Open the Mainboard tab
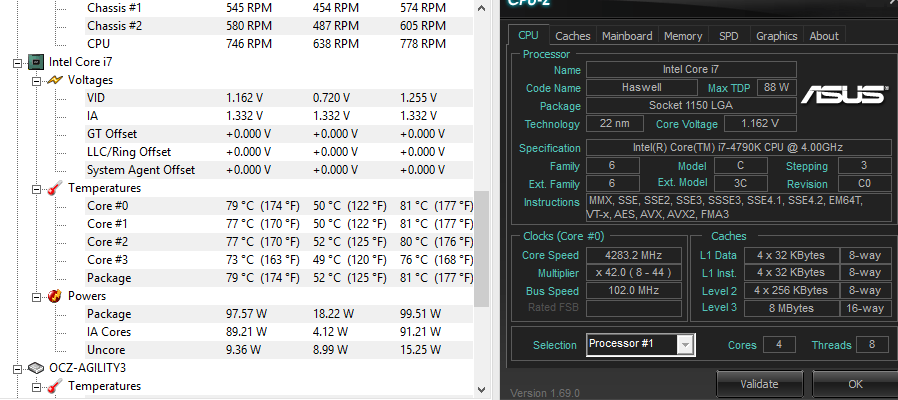Screen dimensions: 898x400 [627, 36]
